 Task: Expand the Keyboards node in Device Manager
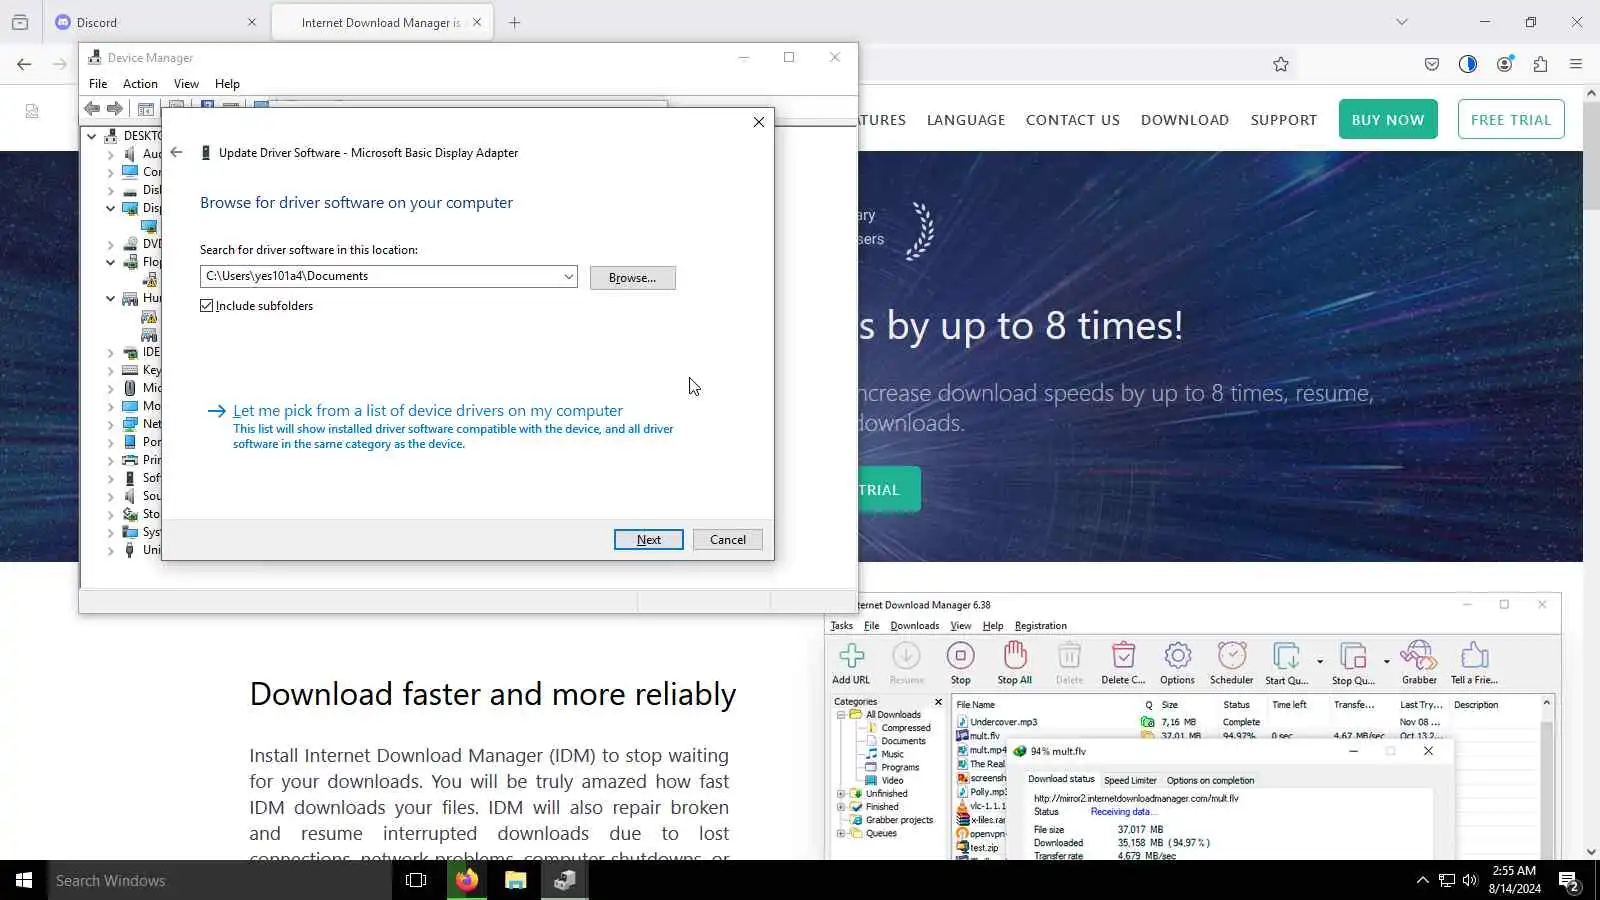110,370
